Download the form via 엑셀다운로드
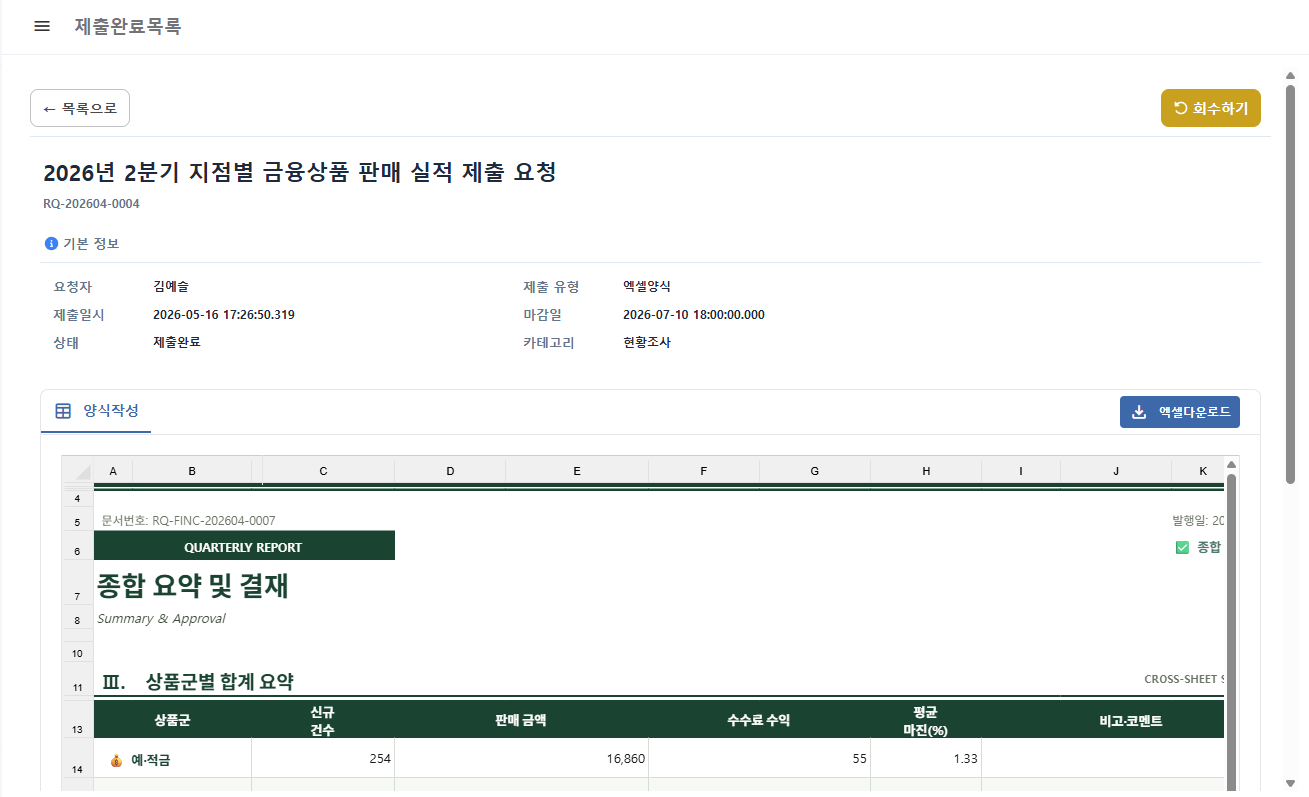The width and height of the screenshot is (1309, 797). pos(1180,412)
